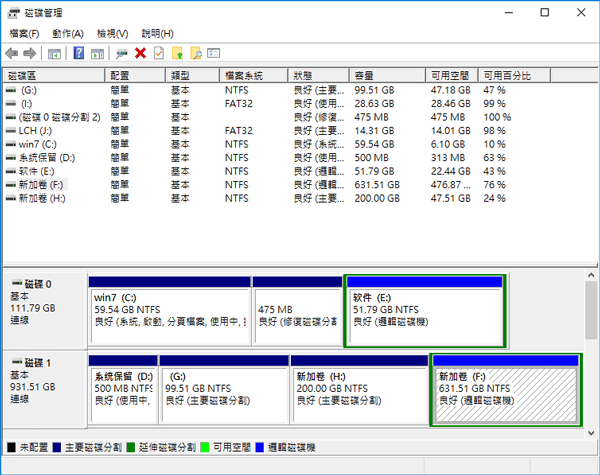This screenshot has height=475, width=600.
Task: Sort by the 檔案系統 column header
Action: point(253,75)
